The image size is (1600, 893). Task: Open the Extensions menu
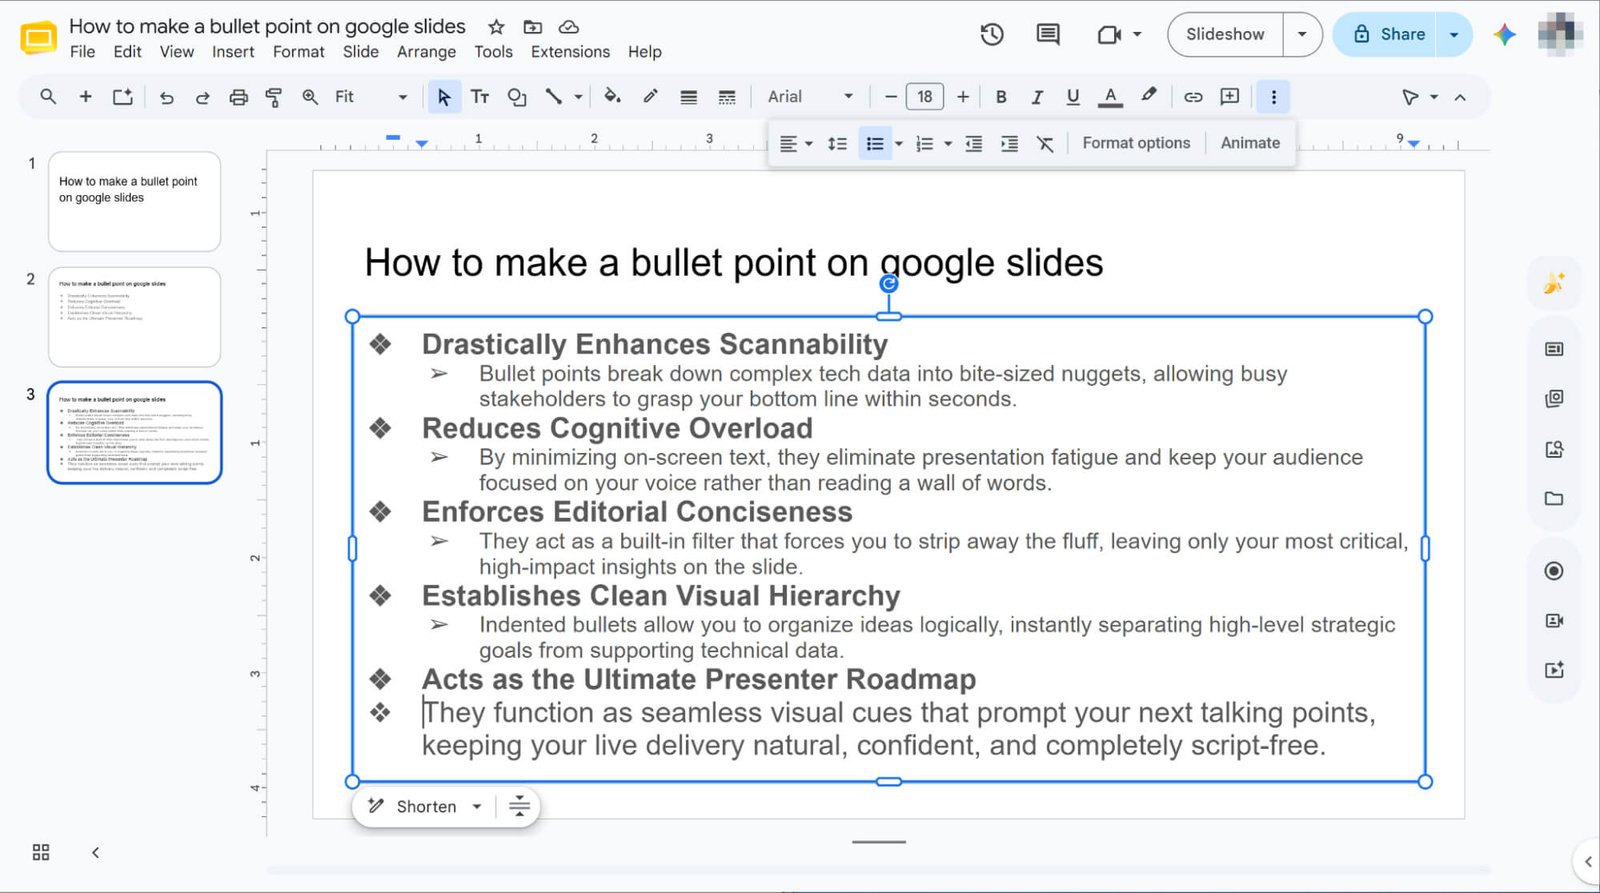click(x=570, y=52)
